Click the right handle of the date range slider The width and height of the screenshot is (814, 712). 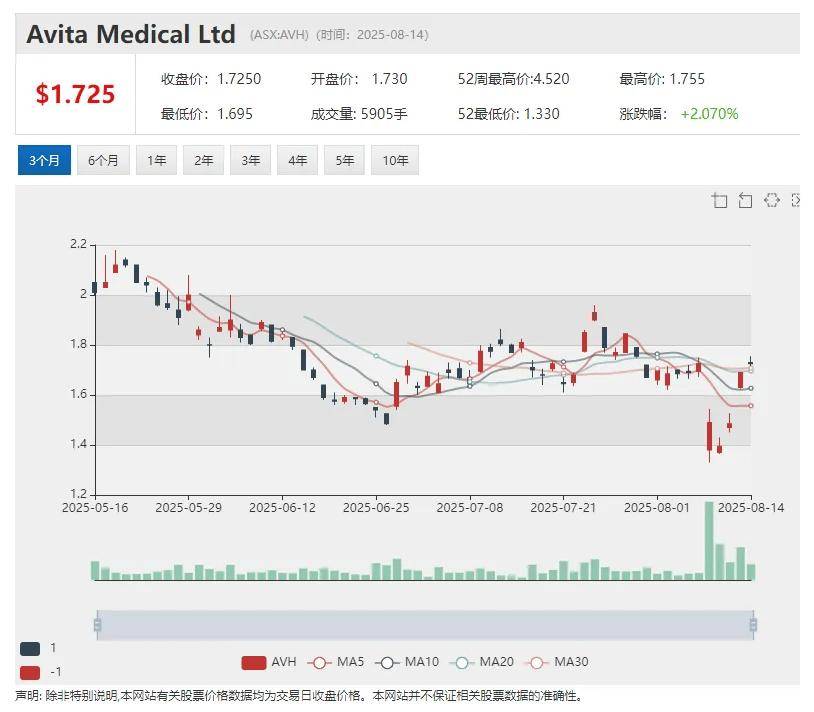(752, 625)
